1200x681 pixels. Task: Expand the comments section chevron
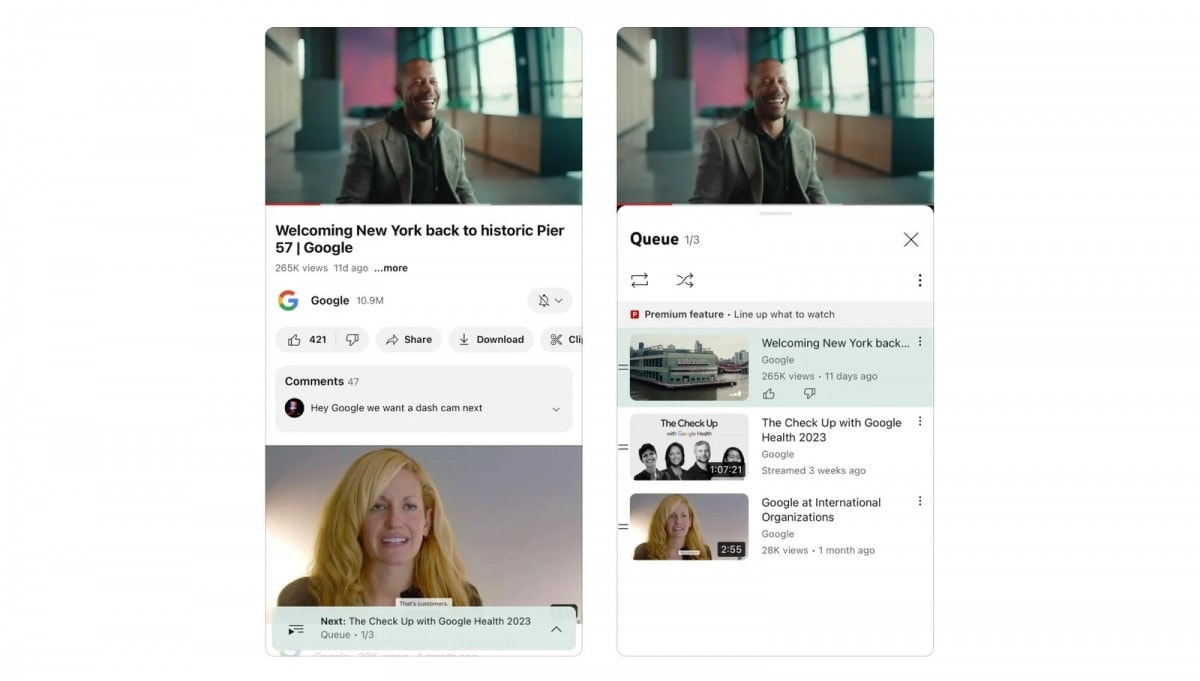(x=556, y=409)
